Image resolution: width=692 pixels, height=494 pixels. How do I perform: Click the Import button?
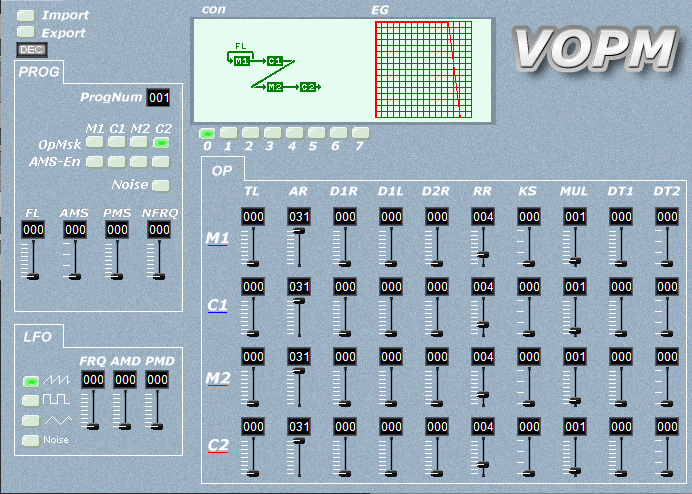(26, 15)
